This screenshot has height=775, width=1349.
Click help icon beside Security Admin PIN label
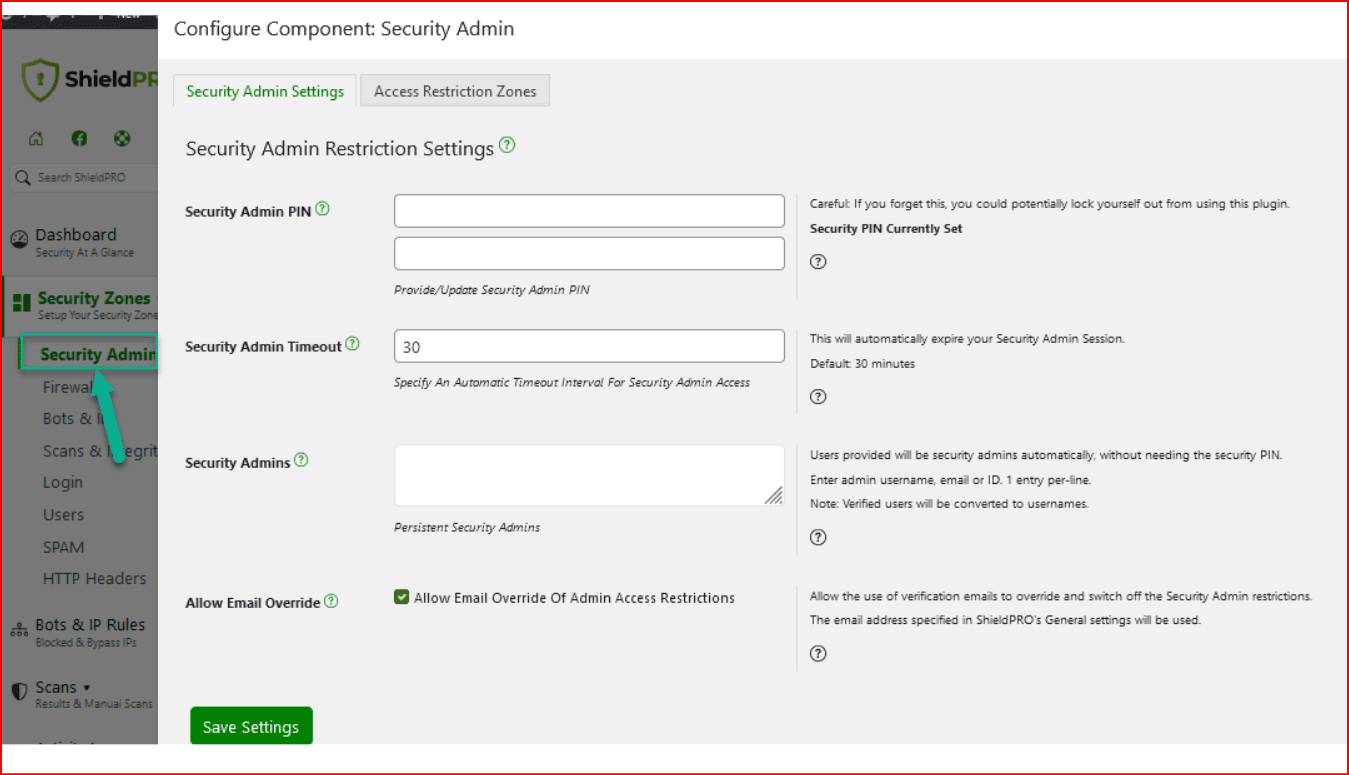[x=322, y=210]
